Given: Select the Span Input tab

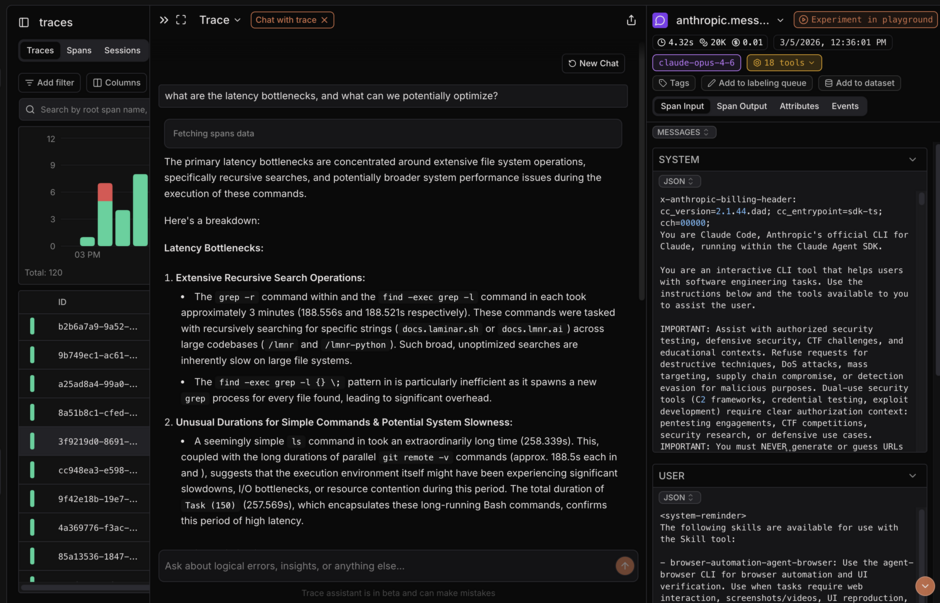Looking at the screenshot, I should point(682,106).
